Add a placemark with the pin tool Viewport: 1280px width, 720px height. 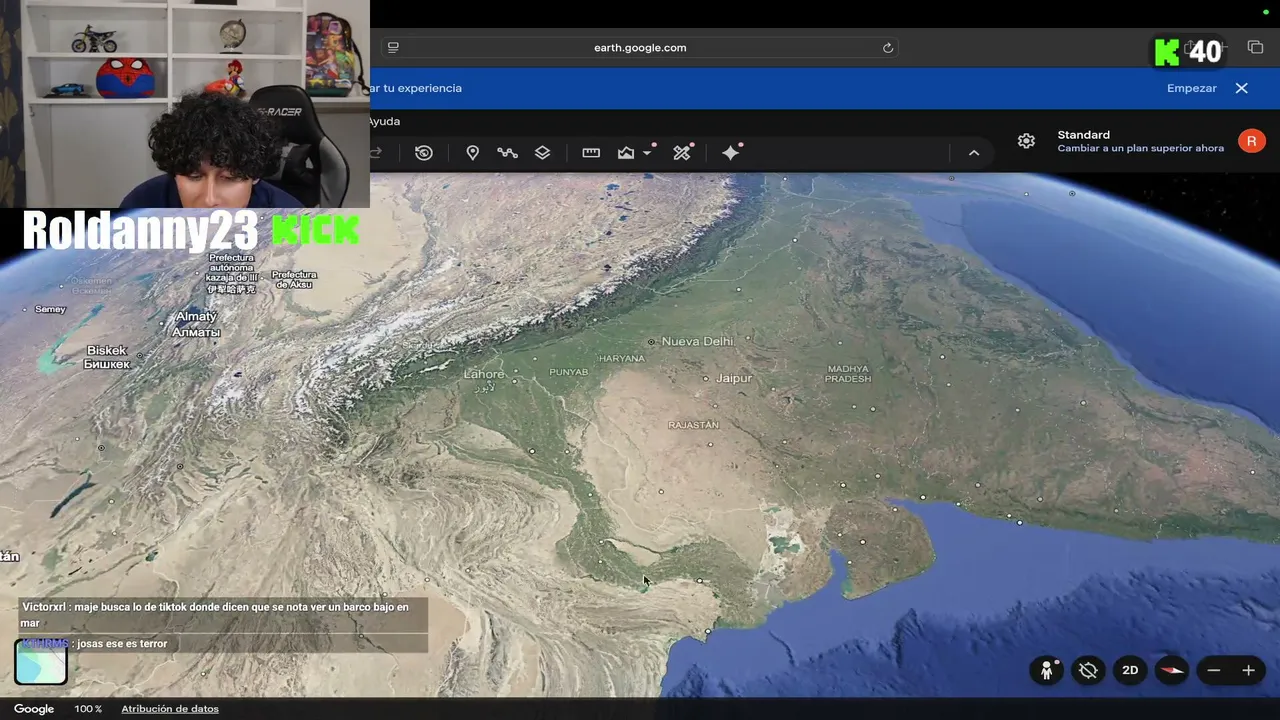(x=473, y=153)
